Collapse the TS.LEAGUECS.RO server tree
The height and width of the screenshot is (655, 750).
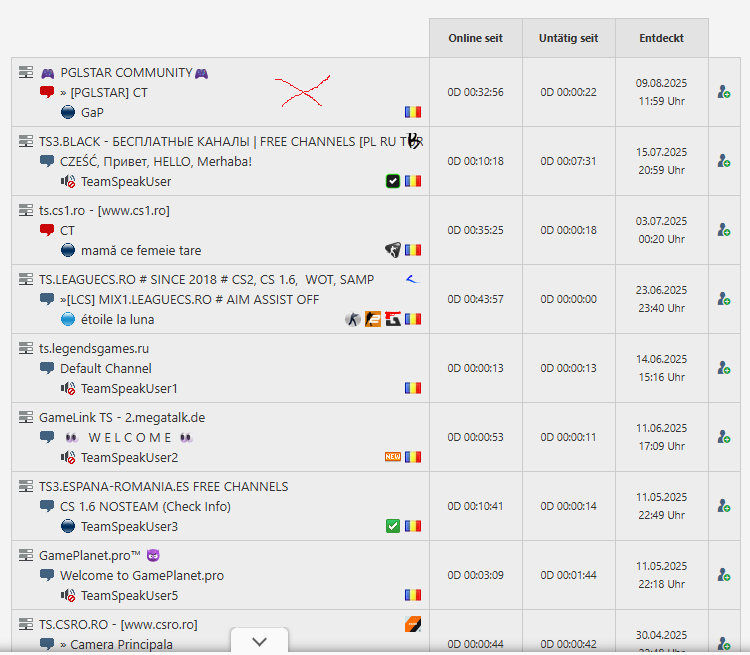pos(26,280)
